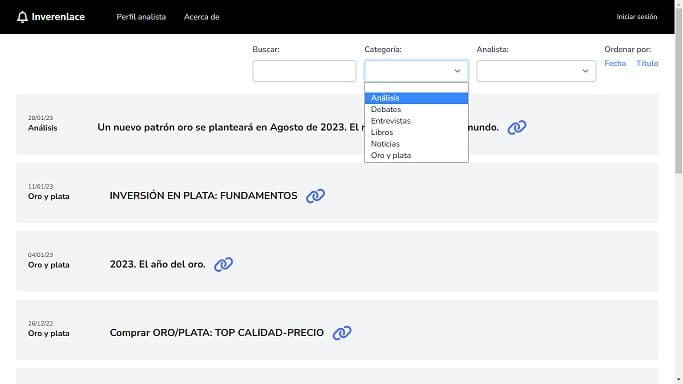
Task: Click the Análisis category label under 28/01/23
Action: (43, 128)
